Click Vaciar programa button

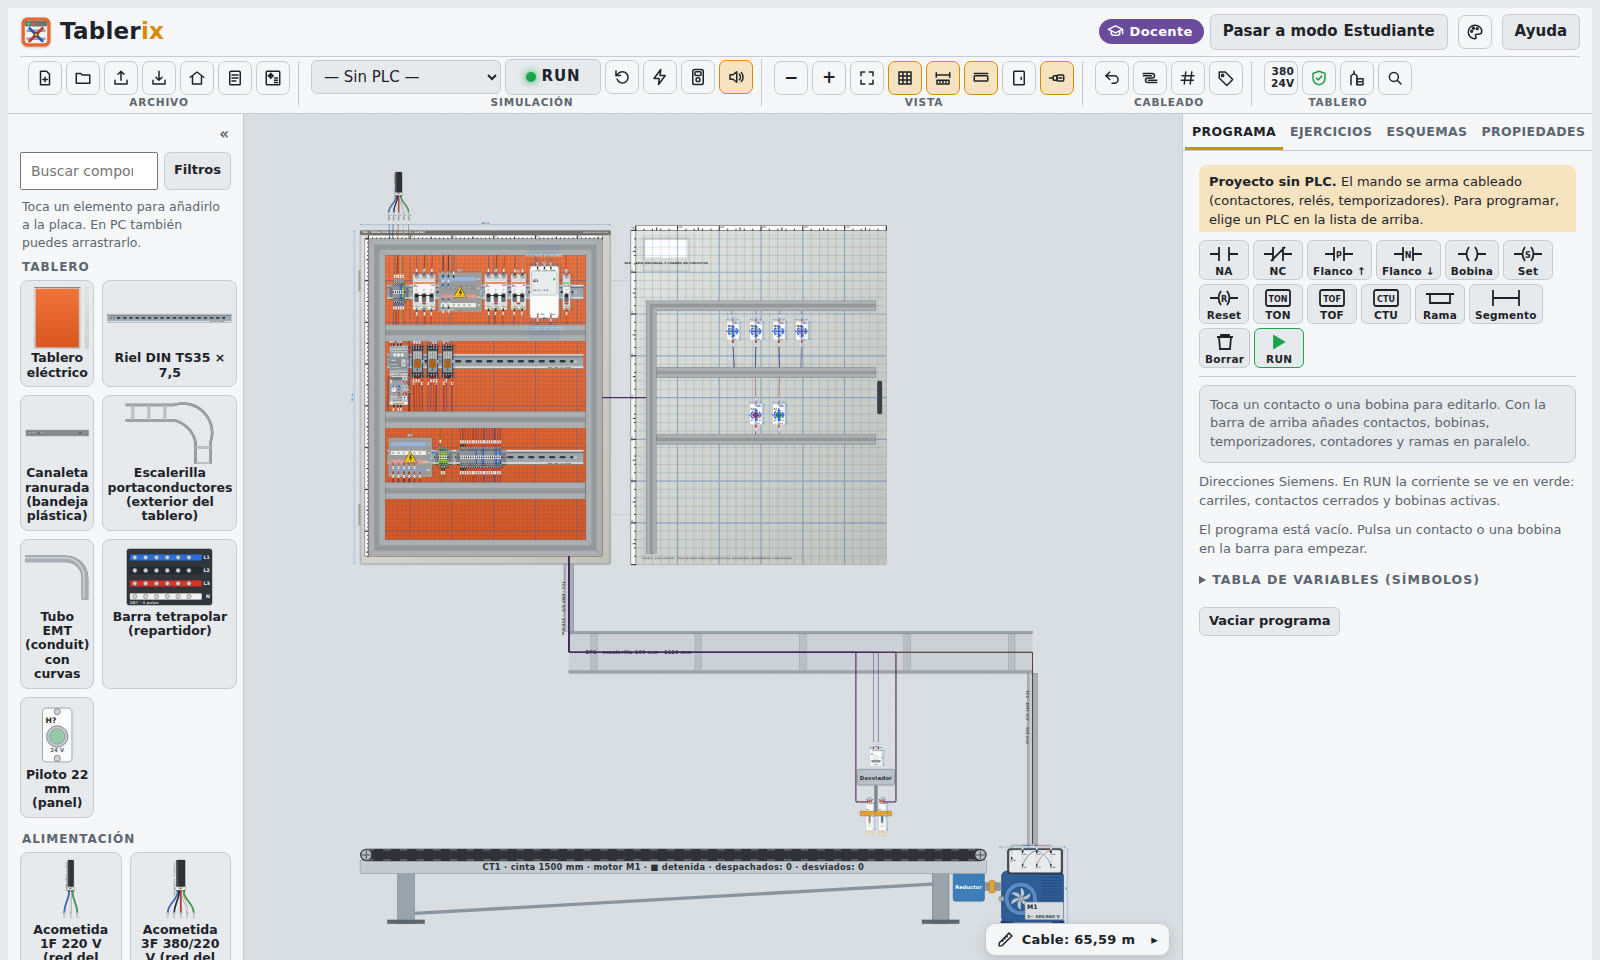(x=1269, y=621)
